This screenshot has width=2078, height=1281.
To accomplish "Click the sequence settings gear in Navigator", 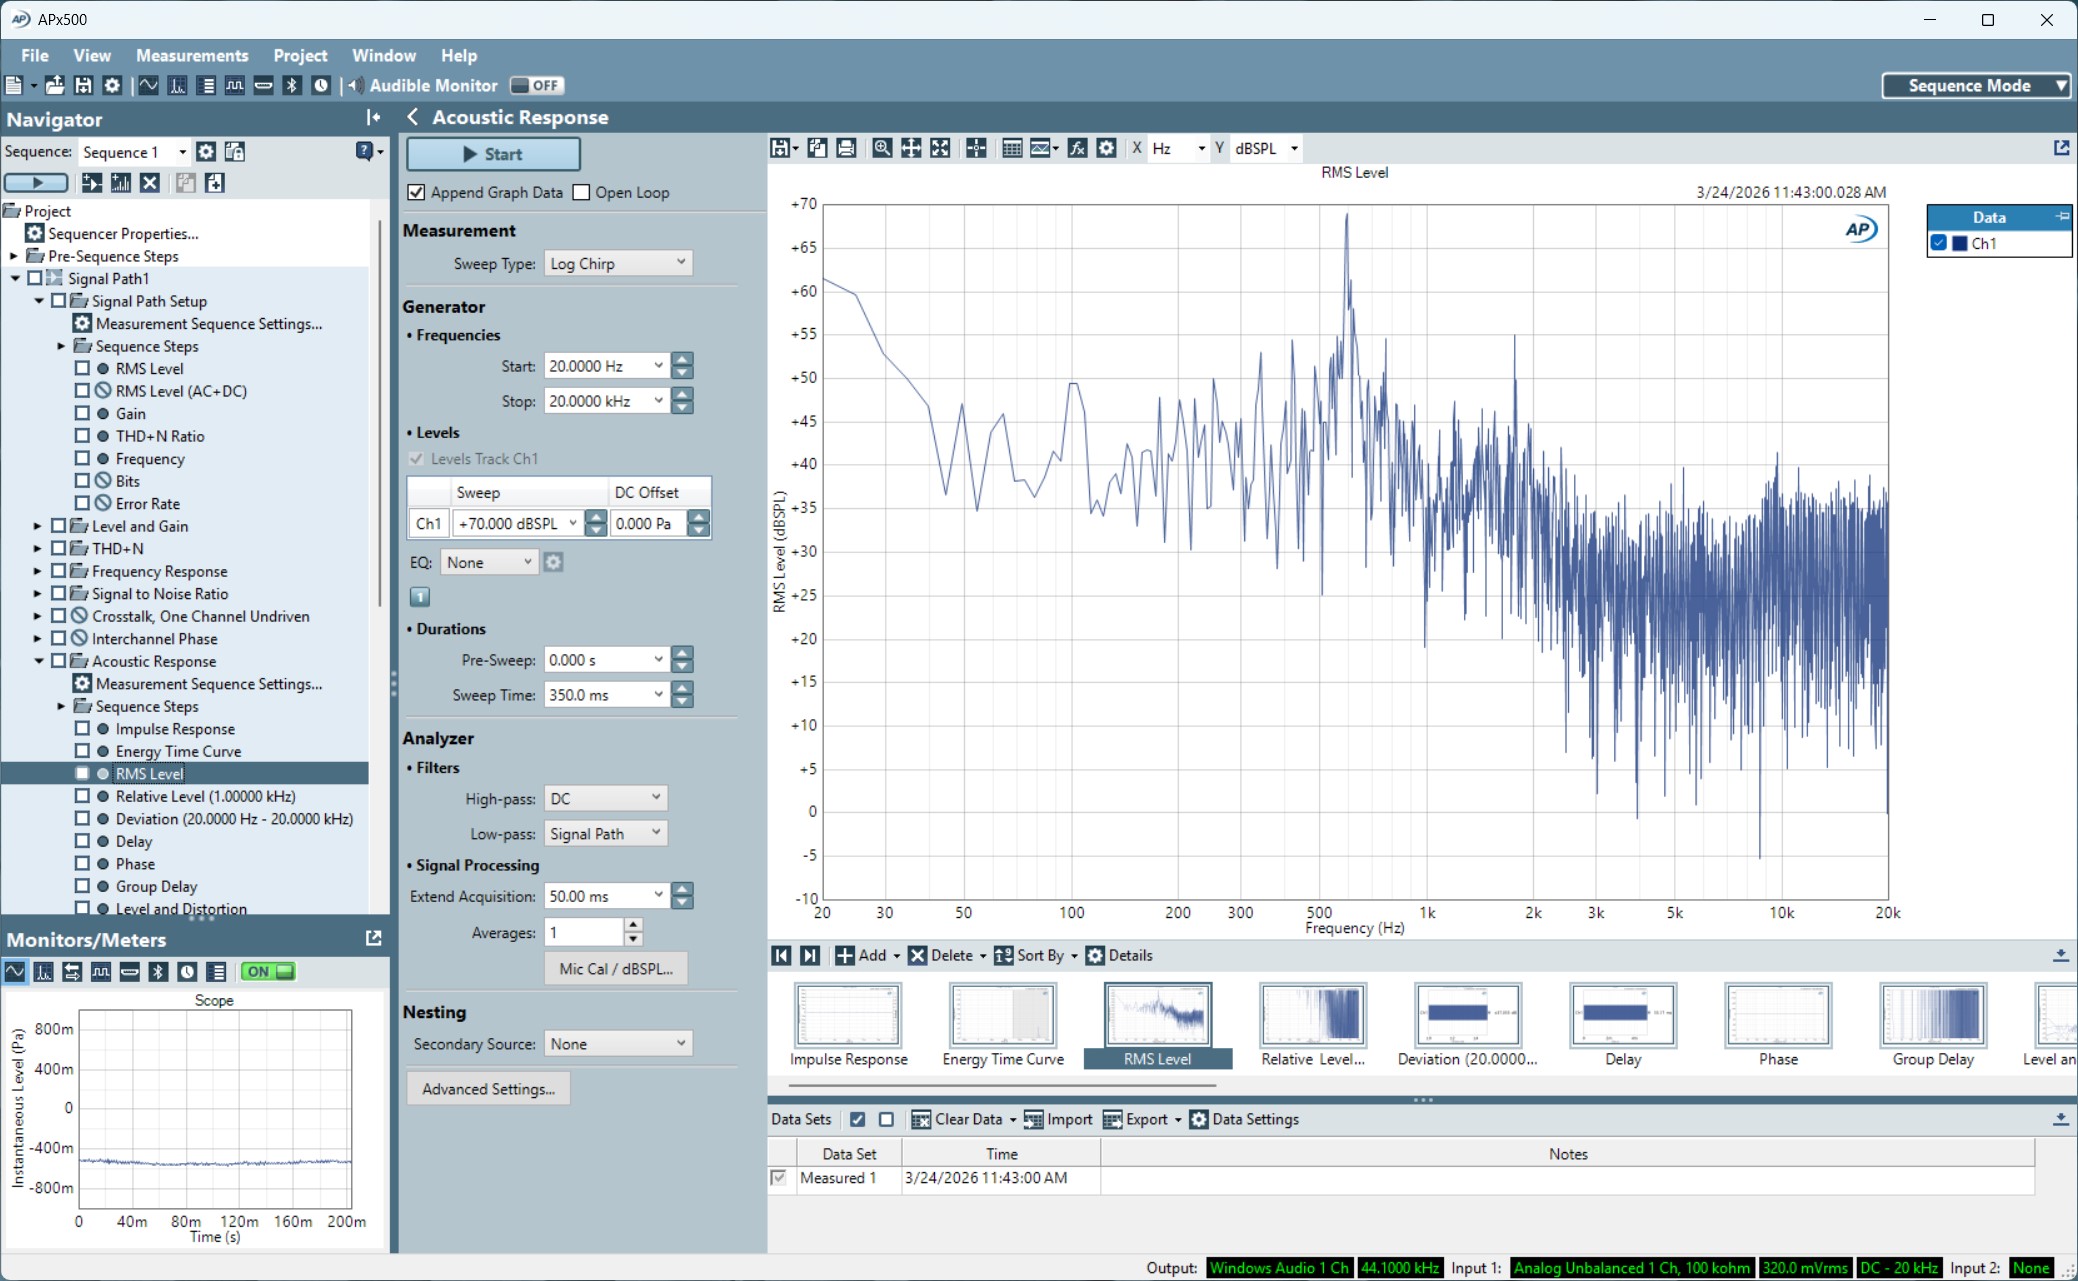I will [x=206, y=152].
